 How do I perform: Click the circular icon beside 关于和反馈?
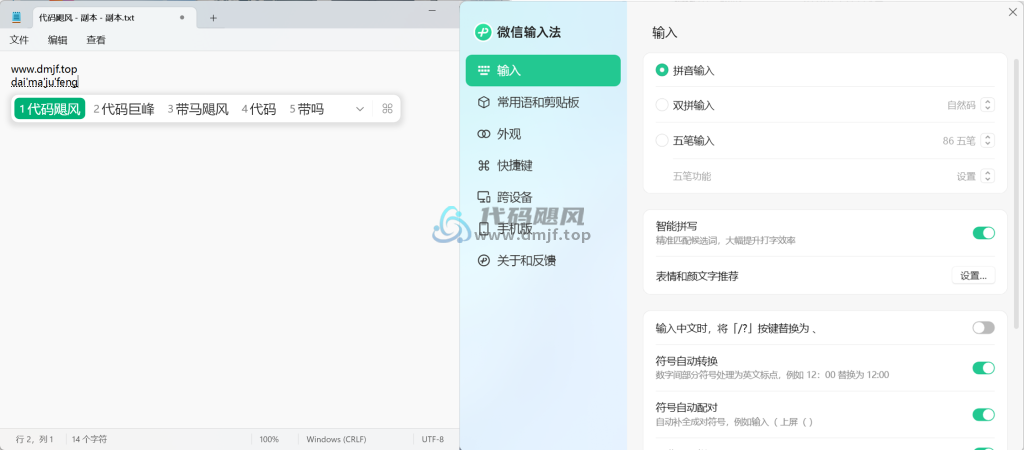tap(484, 261)
